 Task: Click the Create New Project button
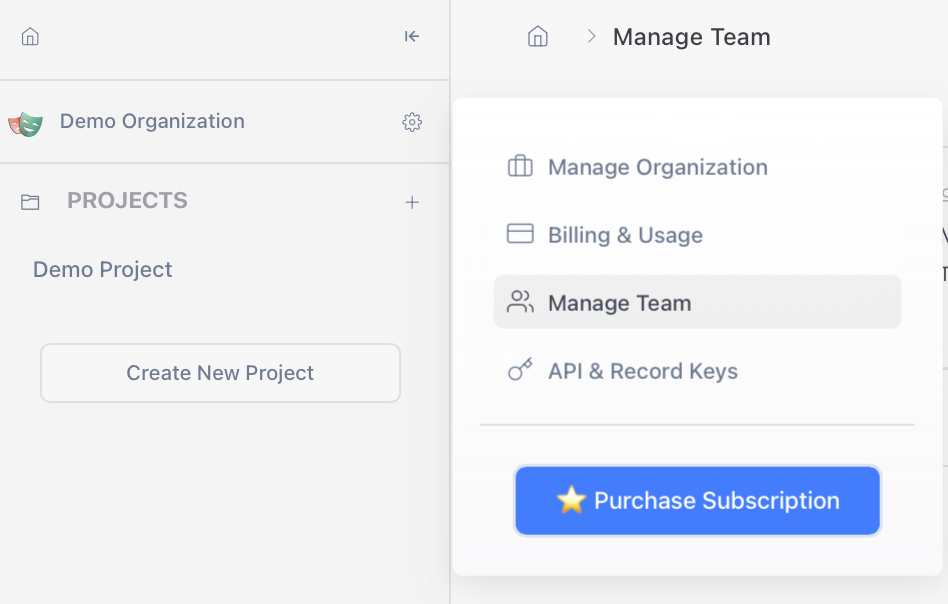pos(220,373)
